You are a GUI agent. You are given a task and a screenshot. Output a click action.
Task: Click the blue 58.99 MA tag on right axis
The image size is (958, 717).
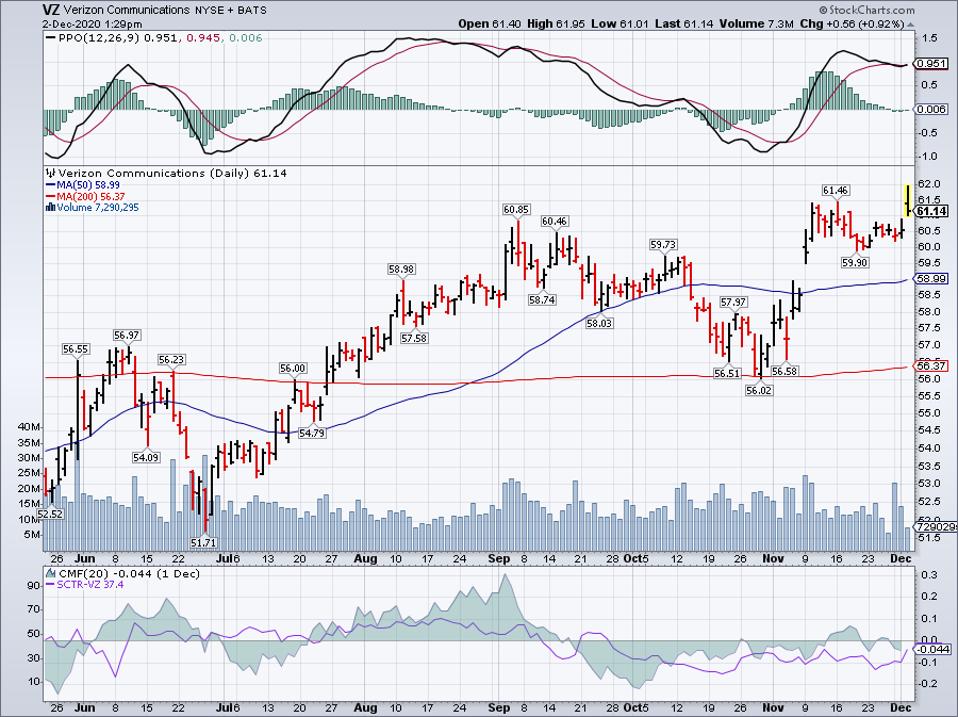click(932, 278)
